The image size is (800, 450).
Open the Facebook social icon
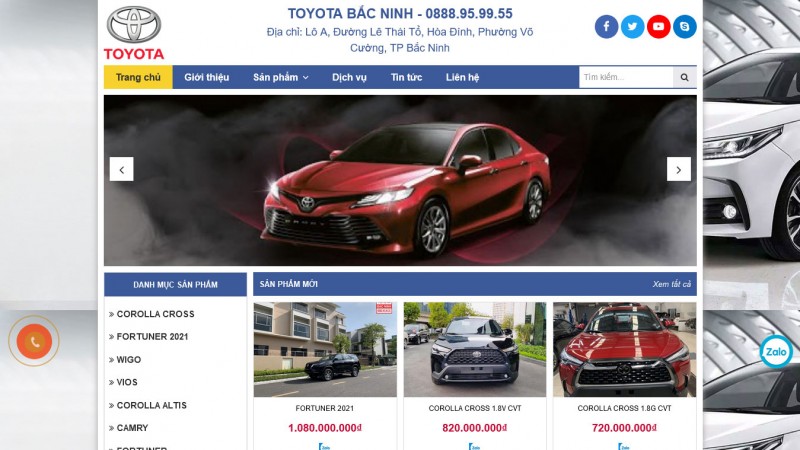(x=606, y=27)
